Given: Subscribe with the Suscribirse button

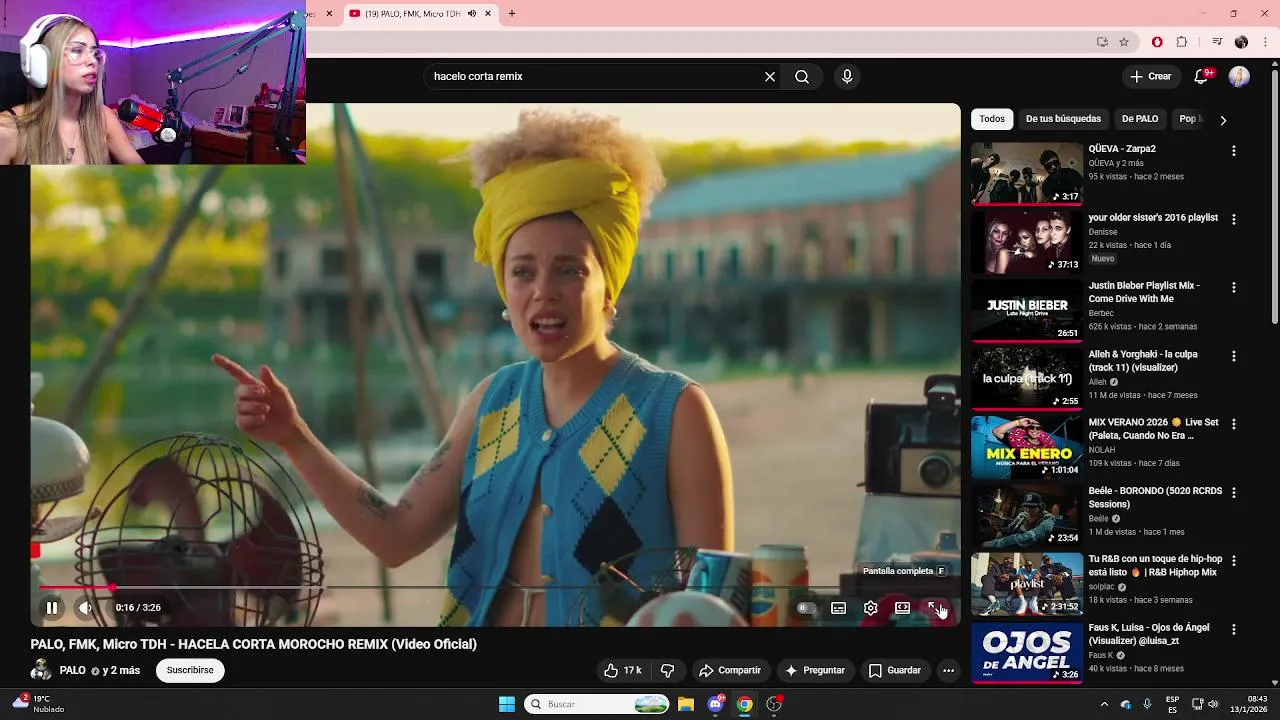Looking at the screenshot, I should click(190, 670).
